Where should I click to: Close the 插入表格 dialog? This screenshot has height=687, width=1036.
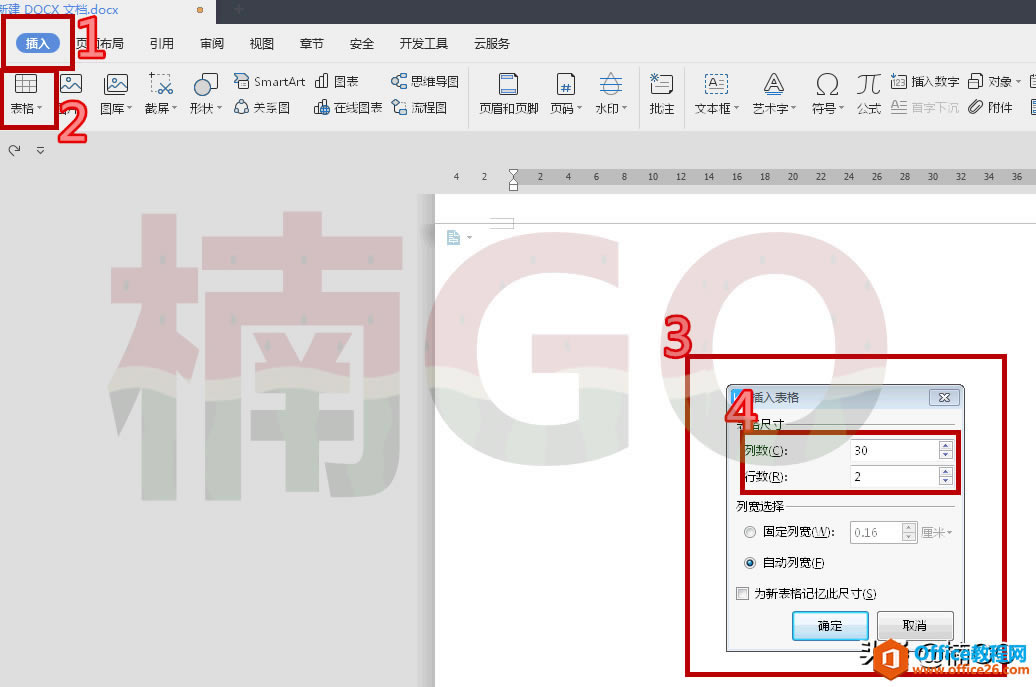(944, 398)
